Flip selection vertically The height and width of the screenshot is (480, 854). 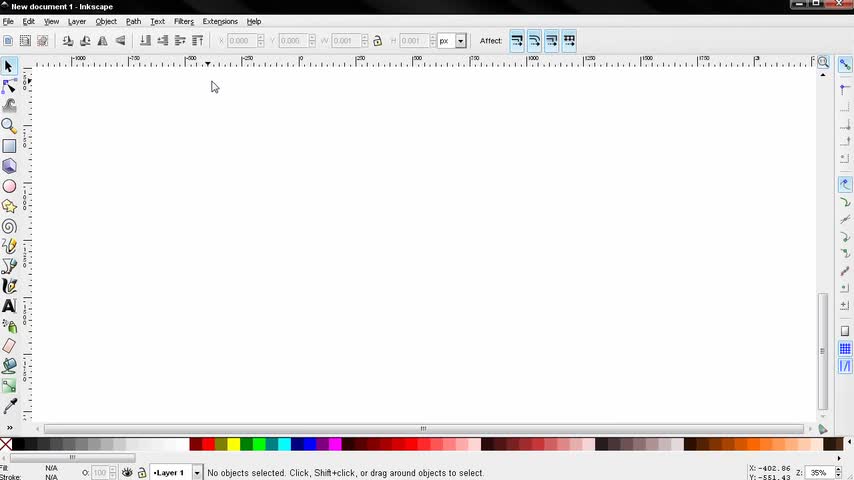pyautogui.click(x=120, y=41)
